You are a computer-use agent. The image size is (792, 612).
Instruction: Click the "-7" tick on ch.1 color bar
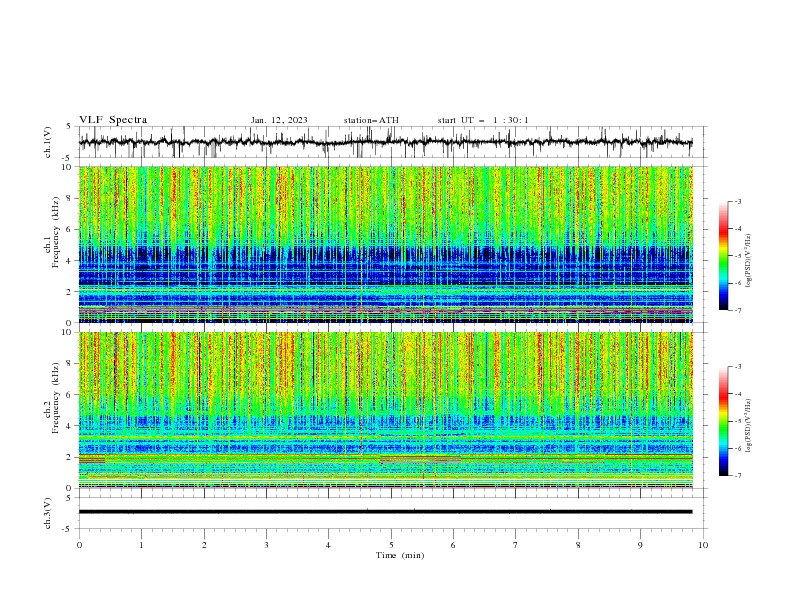737,310
